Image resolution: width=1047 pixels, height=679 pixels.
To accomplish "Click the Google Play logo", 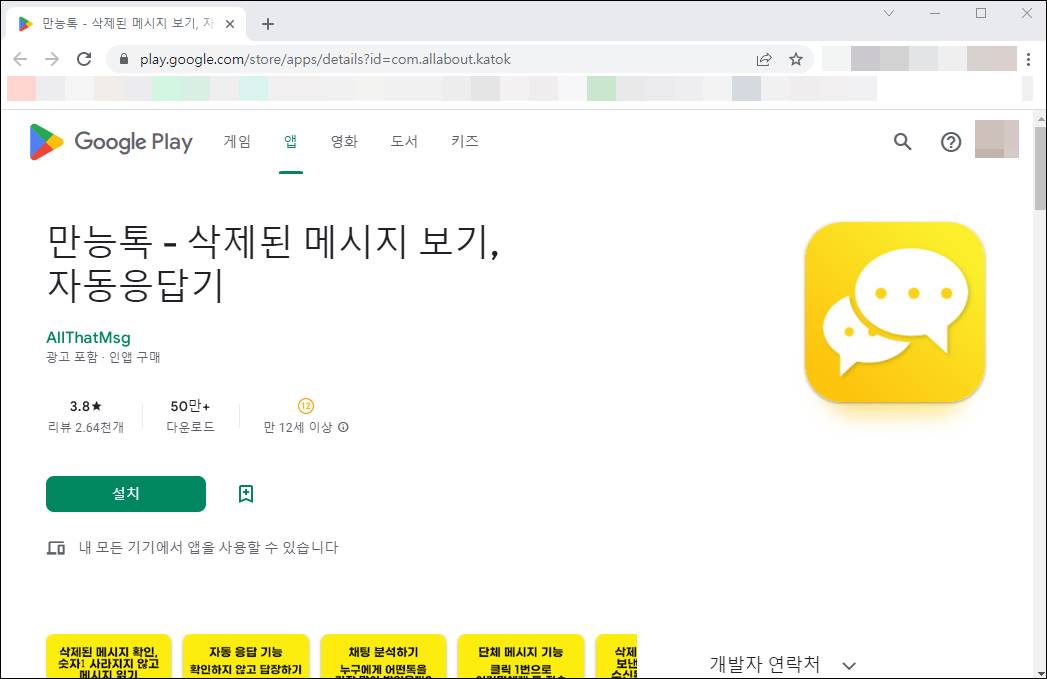I will [111, 142].
